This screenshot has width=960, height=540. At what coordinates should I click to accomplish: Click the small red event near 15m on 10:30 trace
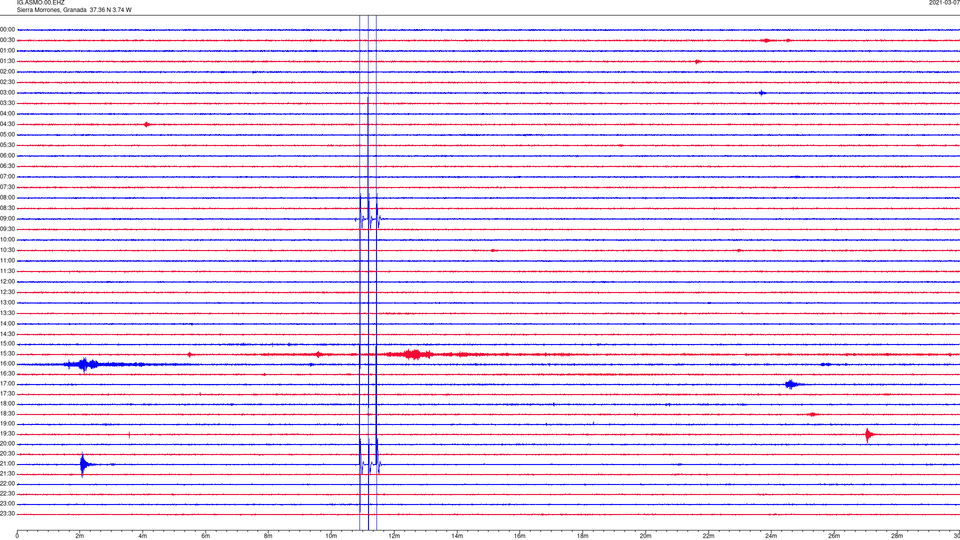pyautogui.click(x=493, y=250)
